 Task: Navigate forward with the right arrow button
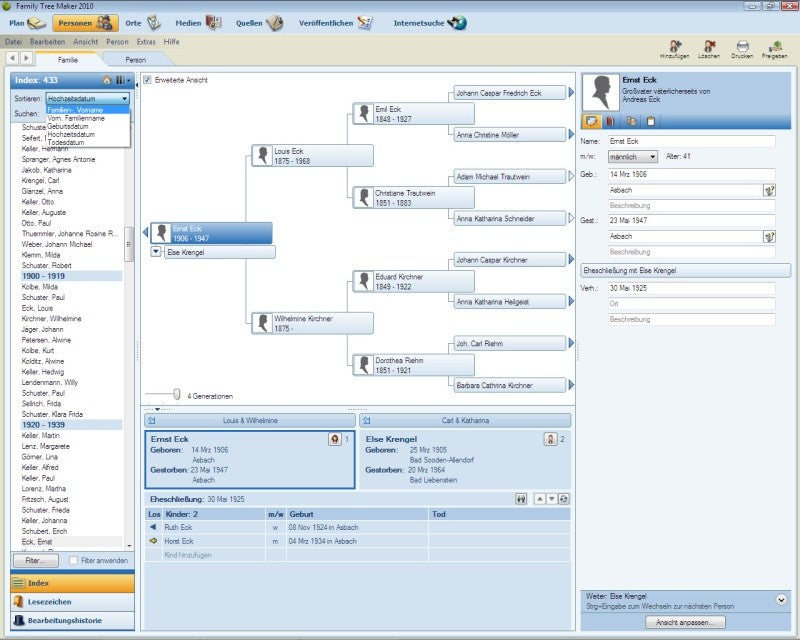27,58
